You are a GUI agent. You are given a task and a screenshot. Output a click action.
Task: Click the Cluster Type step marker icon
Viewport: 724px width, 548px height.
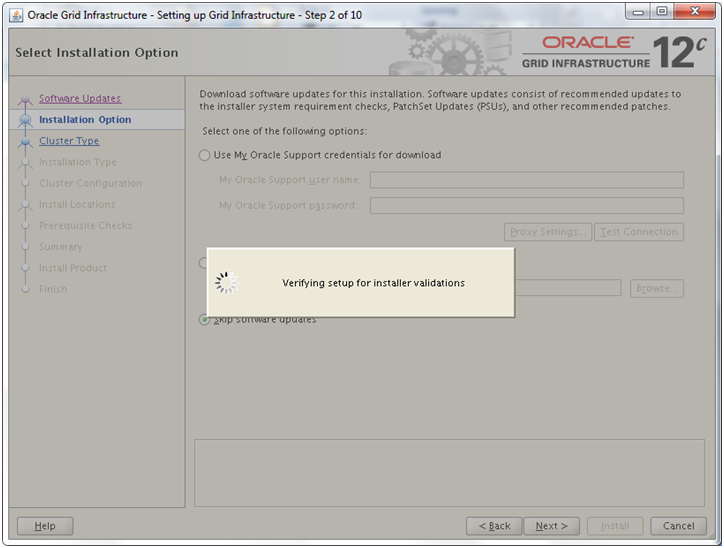25,142
